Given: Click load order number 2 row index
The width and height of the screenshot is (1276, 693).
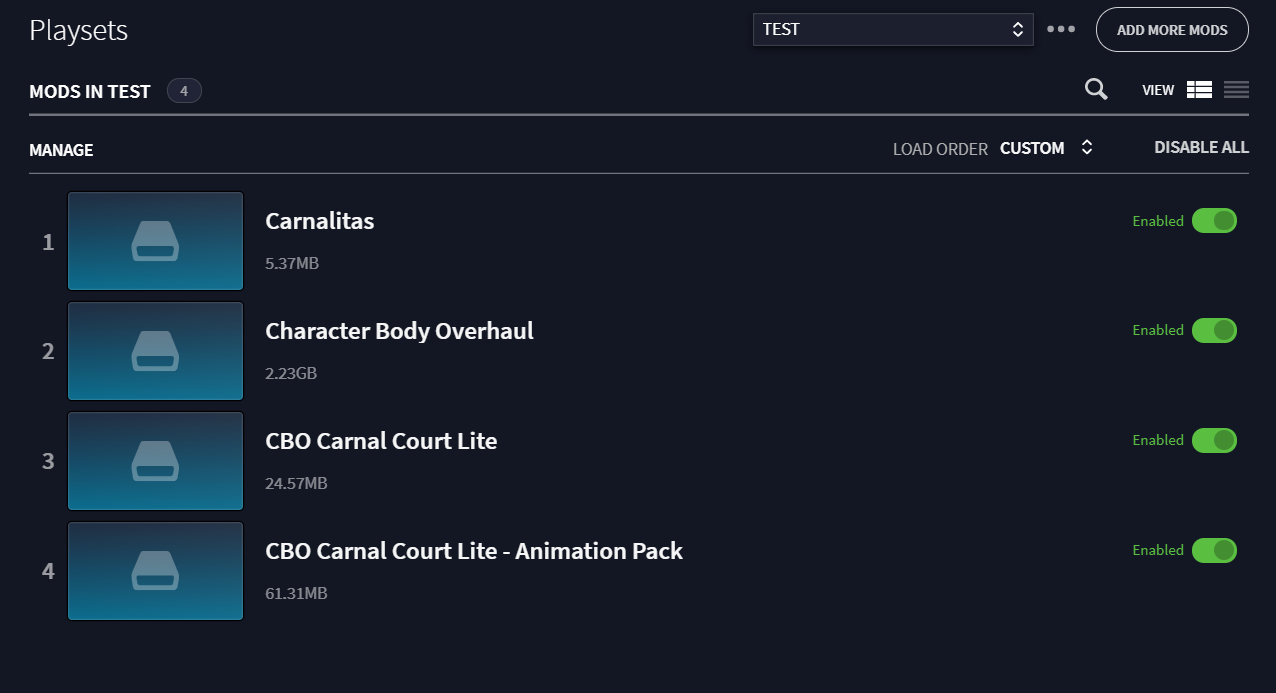Looking at the screenshot, I should (48, 352).
